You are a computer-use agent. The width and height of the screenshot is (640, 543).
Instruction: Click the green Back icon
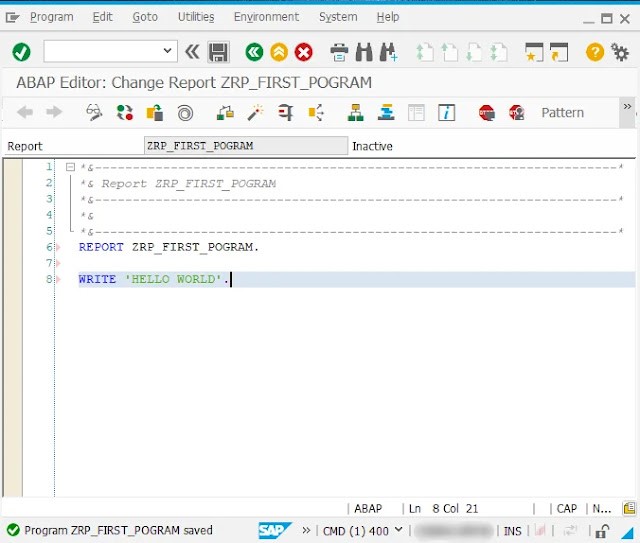click(x=254, y=52)
